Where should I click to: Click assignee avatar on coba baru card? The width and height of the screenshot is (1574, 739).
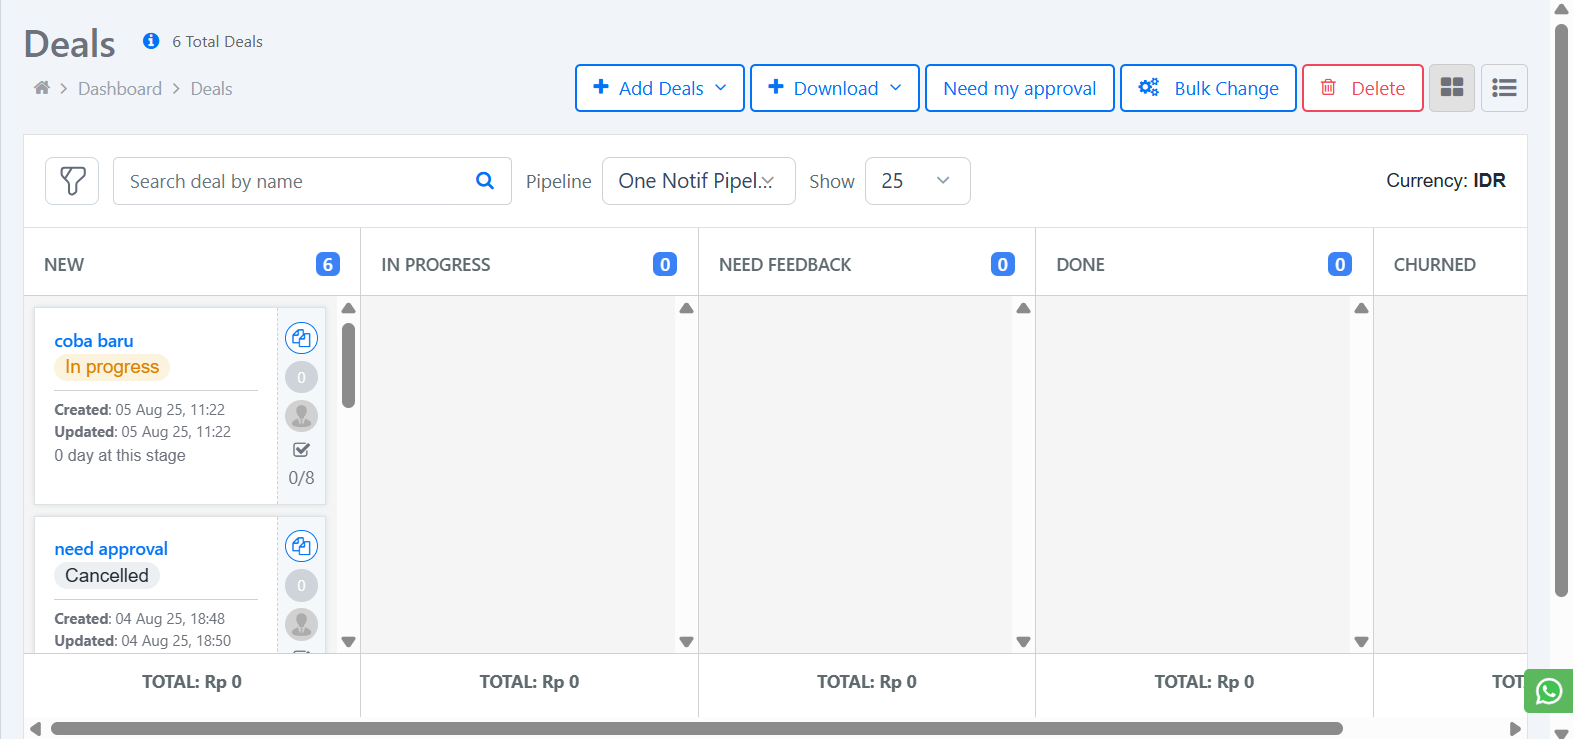(301, 415)
